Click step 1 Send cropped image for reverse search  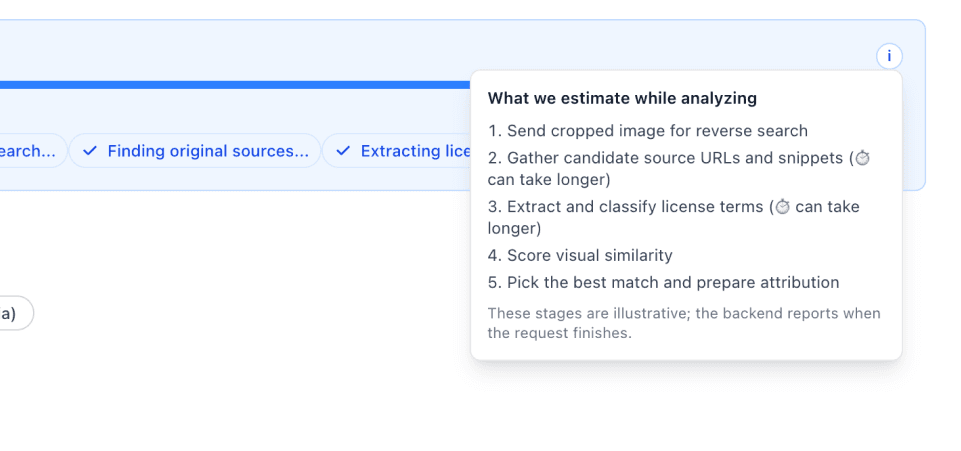(647, 130)
